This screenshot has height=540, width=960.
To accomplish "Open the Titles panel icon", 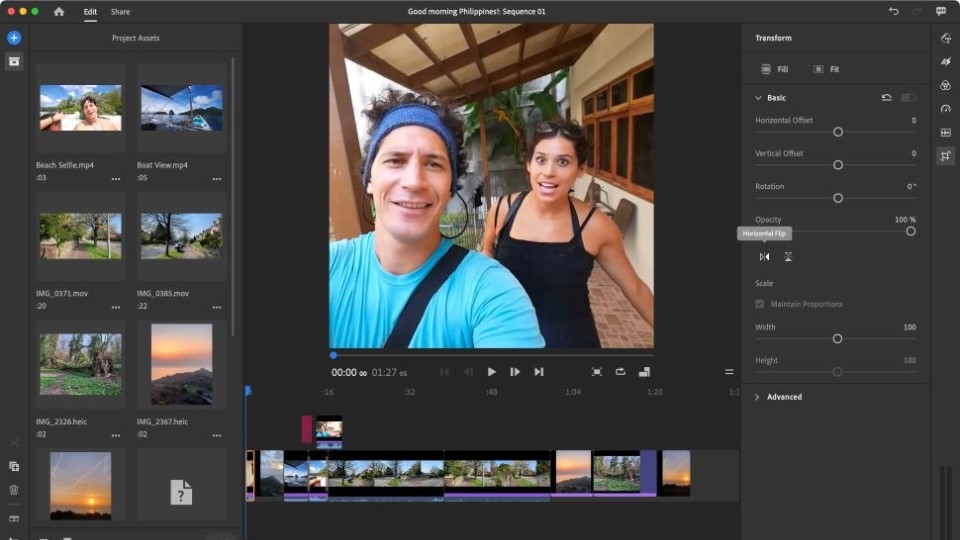I will pyautogui.click(x=945, y=38).
